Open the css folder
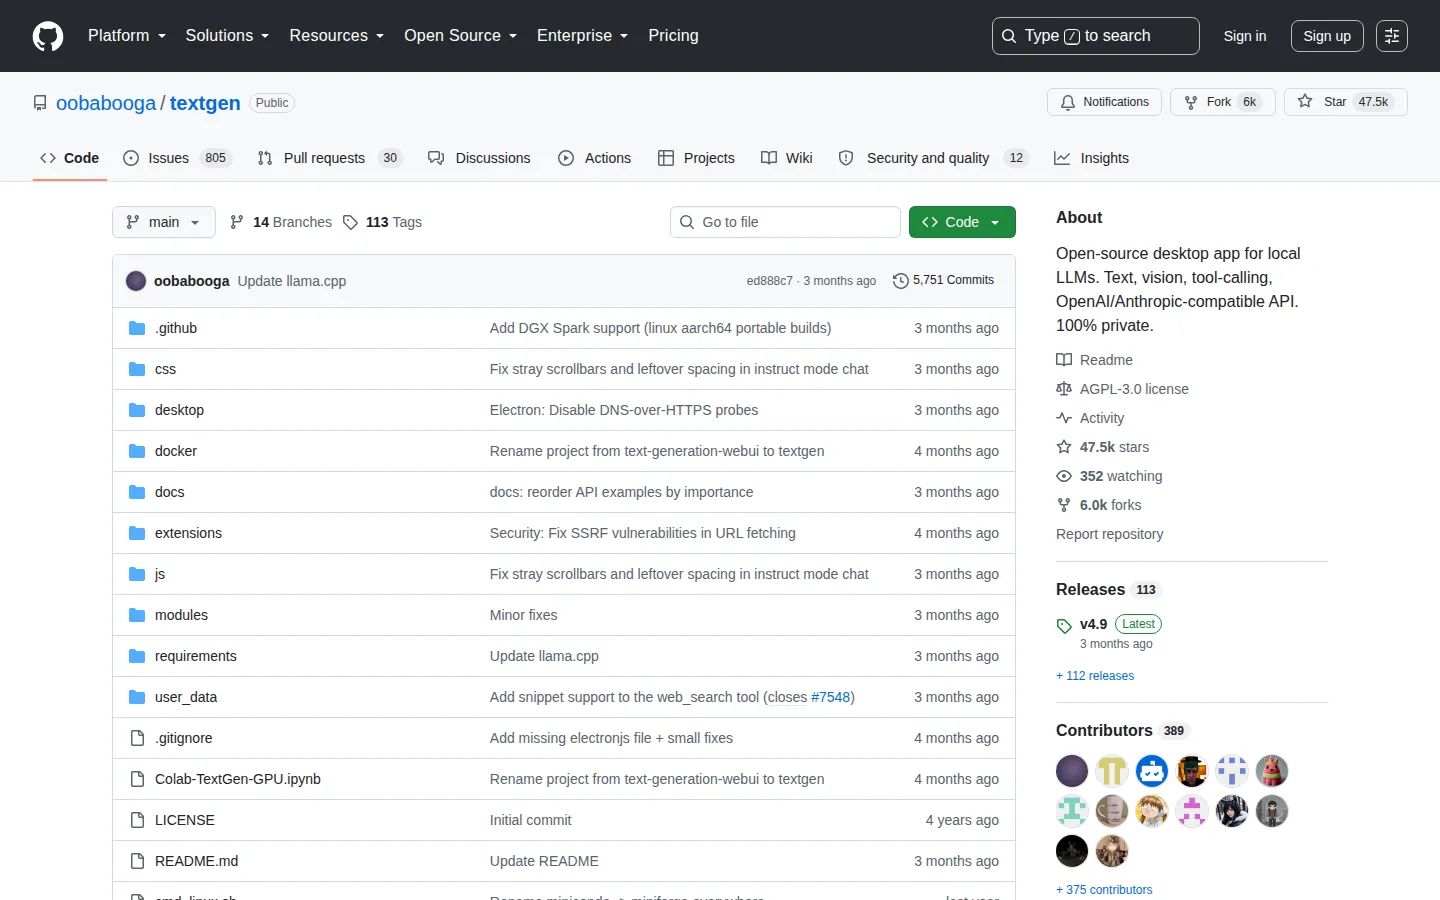Screen dimensions: 1440x900 [165, 369]
